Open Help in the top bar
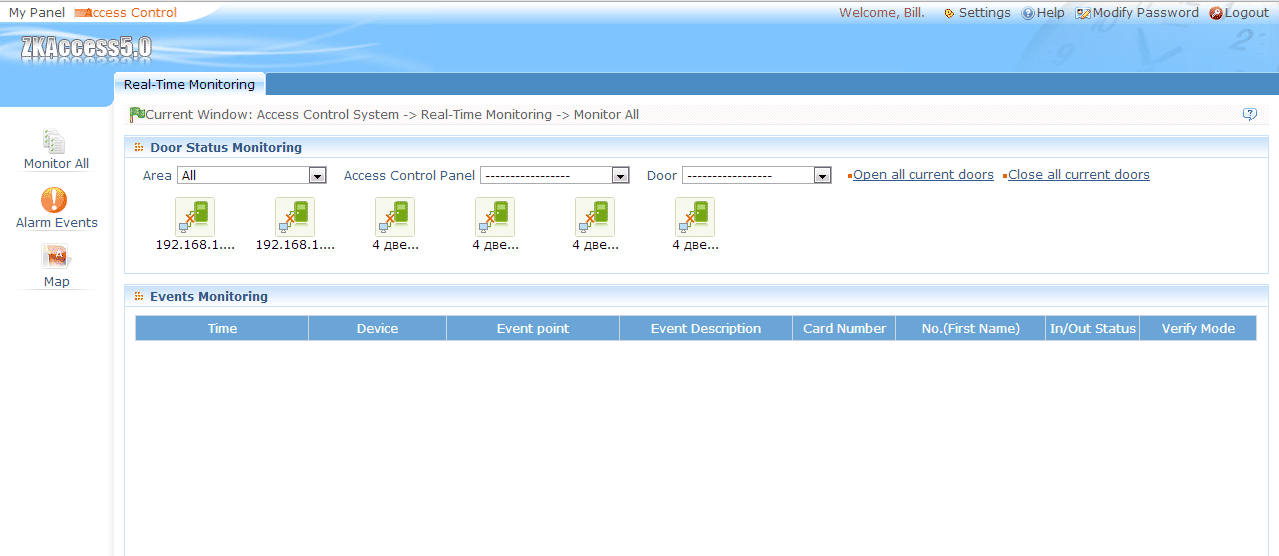The image size is (1279, 556). point(1043,13)
